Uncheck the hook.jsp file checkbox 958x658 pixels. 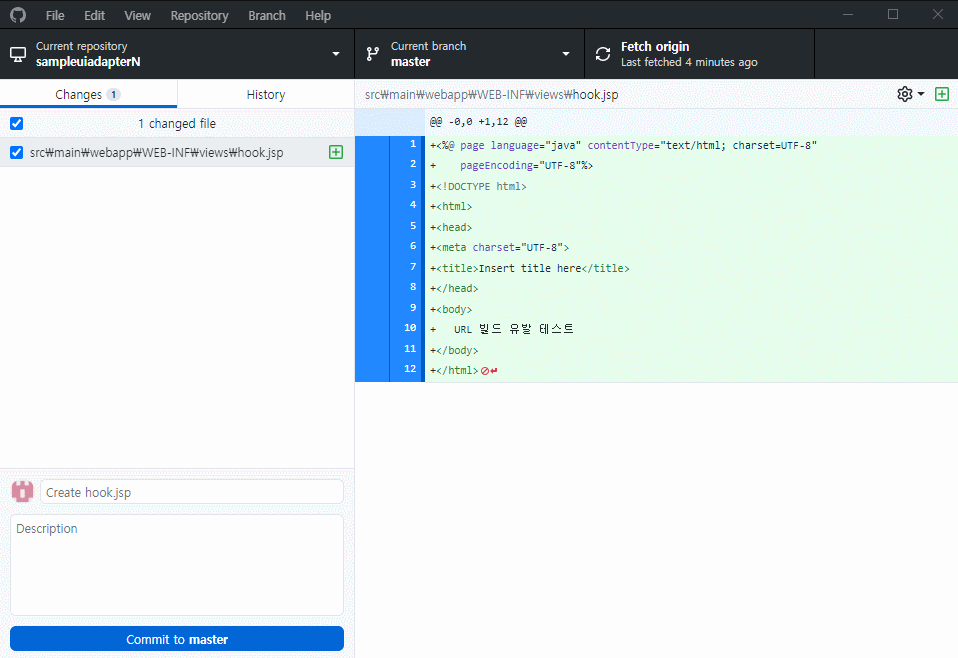tap(14, 152)
